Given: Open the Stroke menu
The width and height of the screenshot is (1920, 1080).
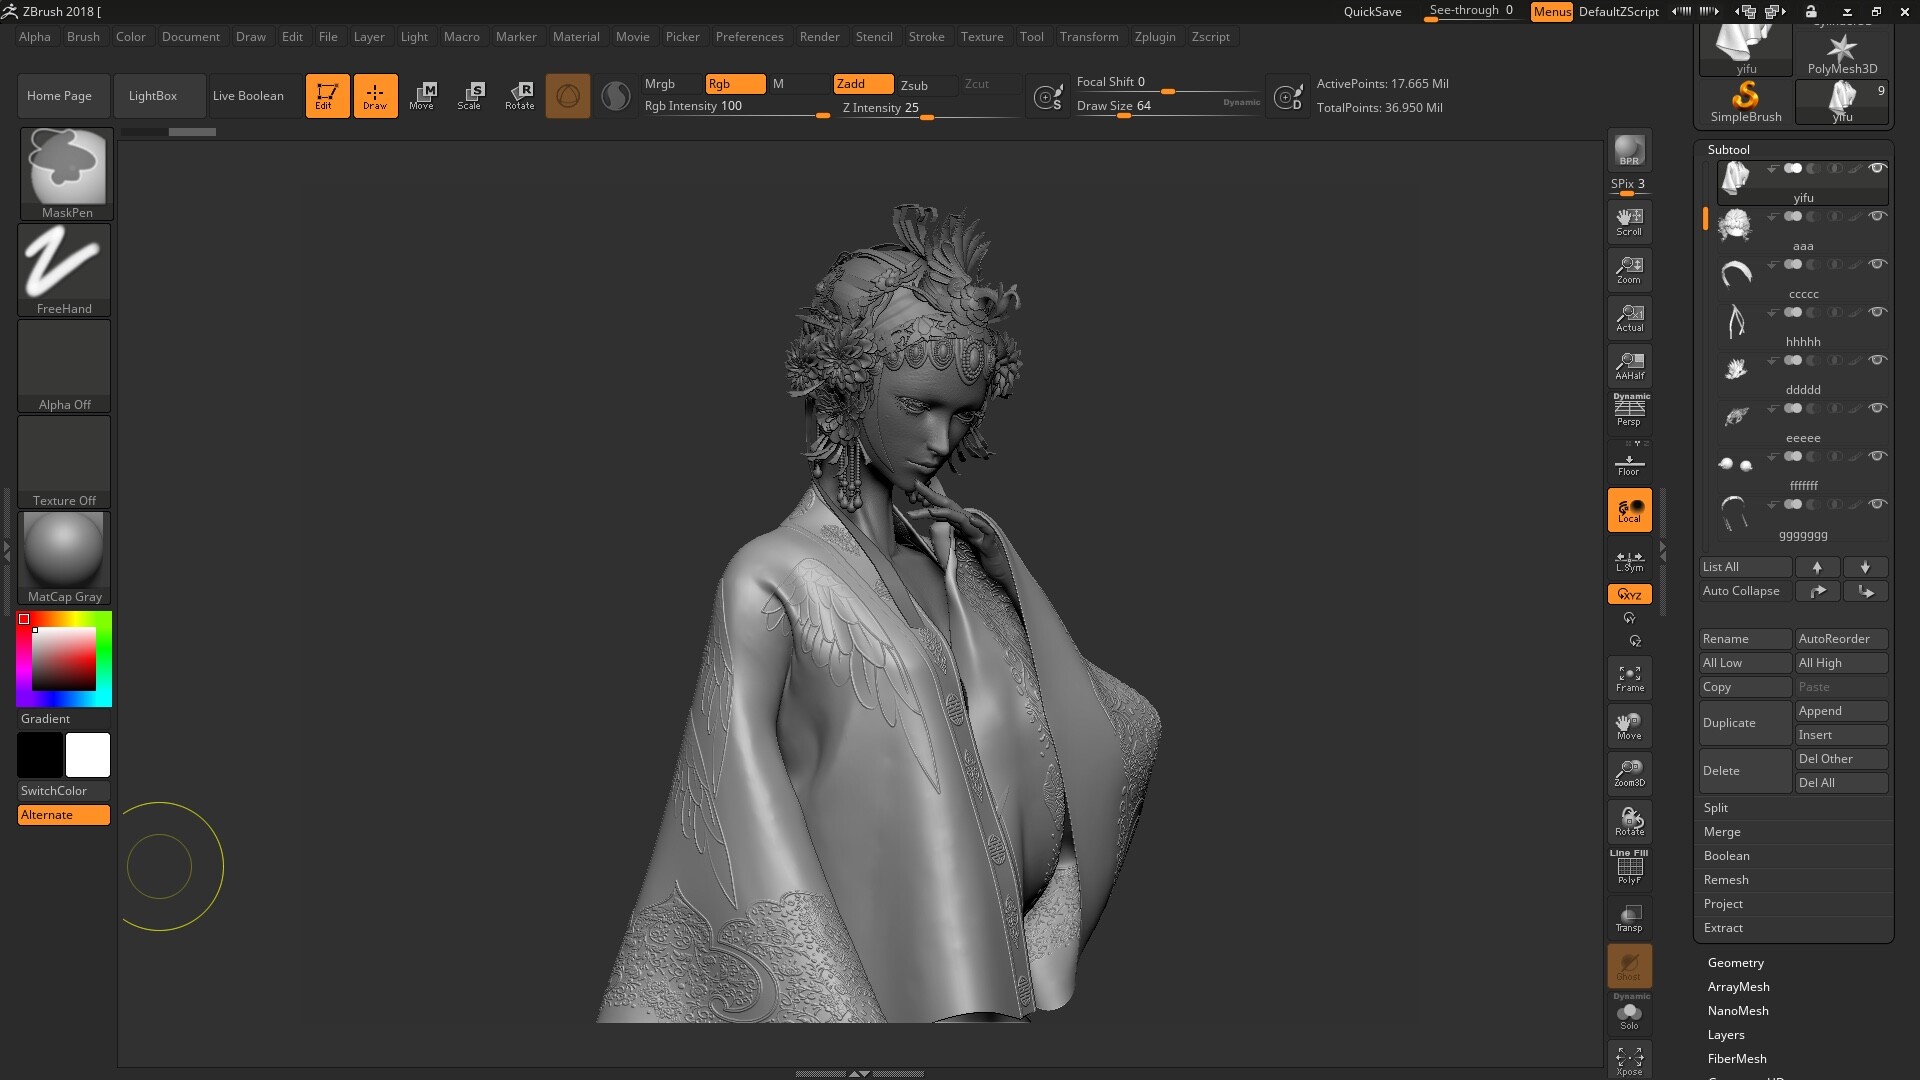Looking at the screenshot, I should pos(926,37).
